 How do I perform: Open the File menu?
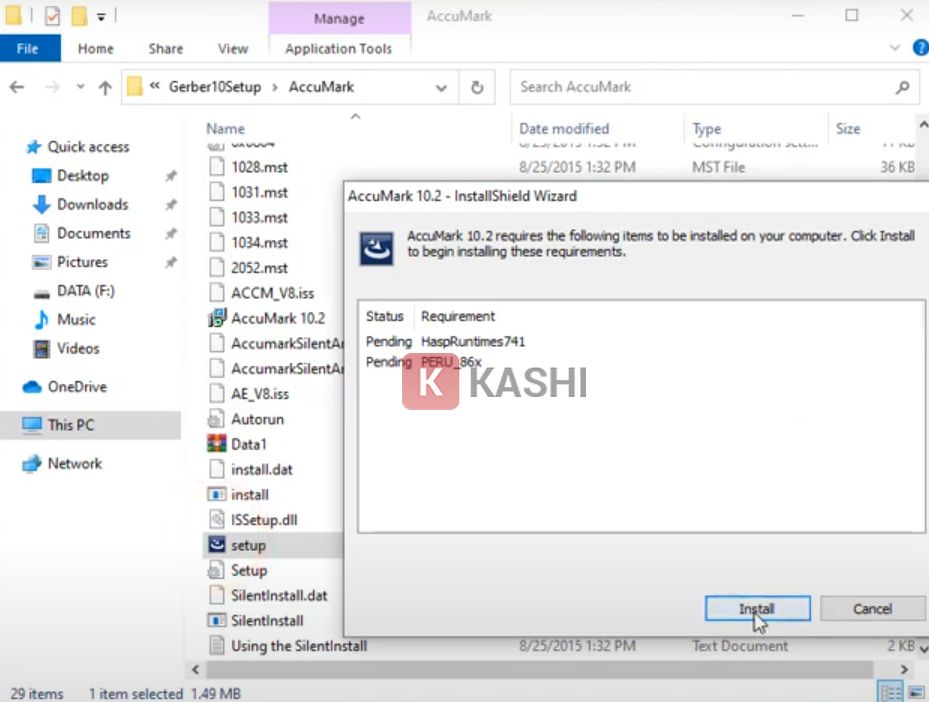28,48
